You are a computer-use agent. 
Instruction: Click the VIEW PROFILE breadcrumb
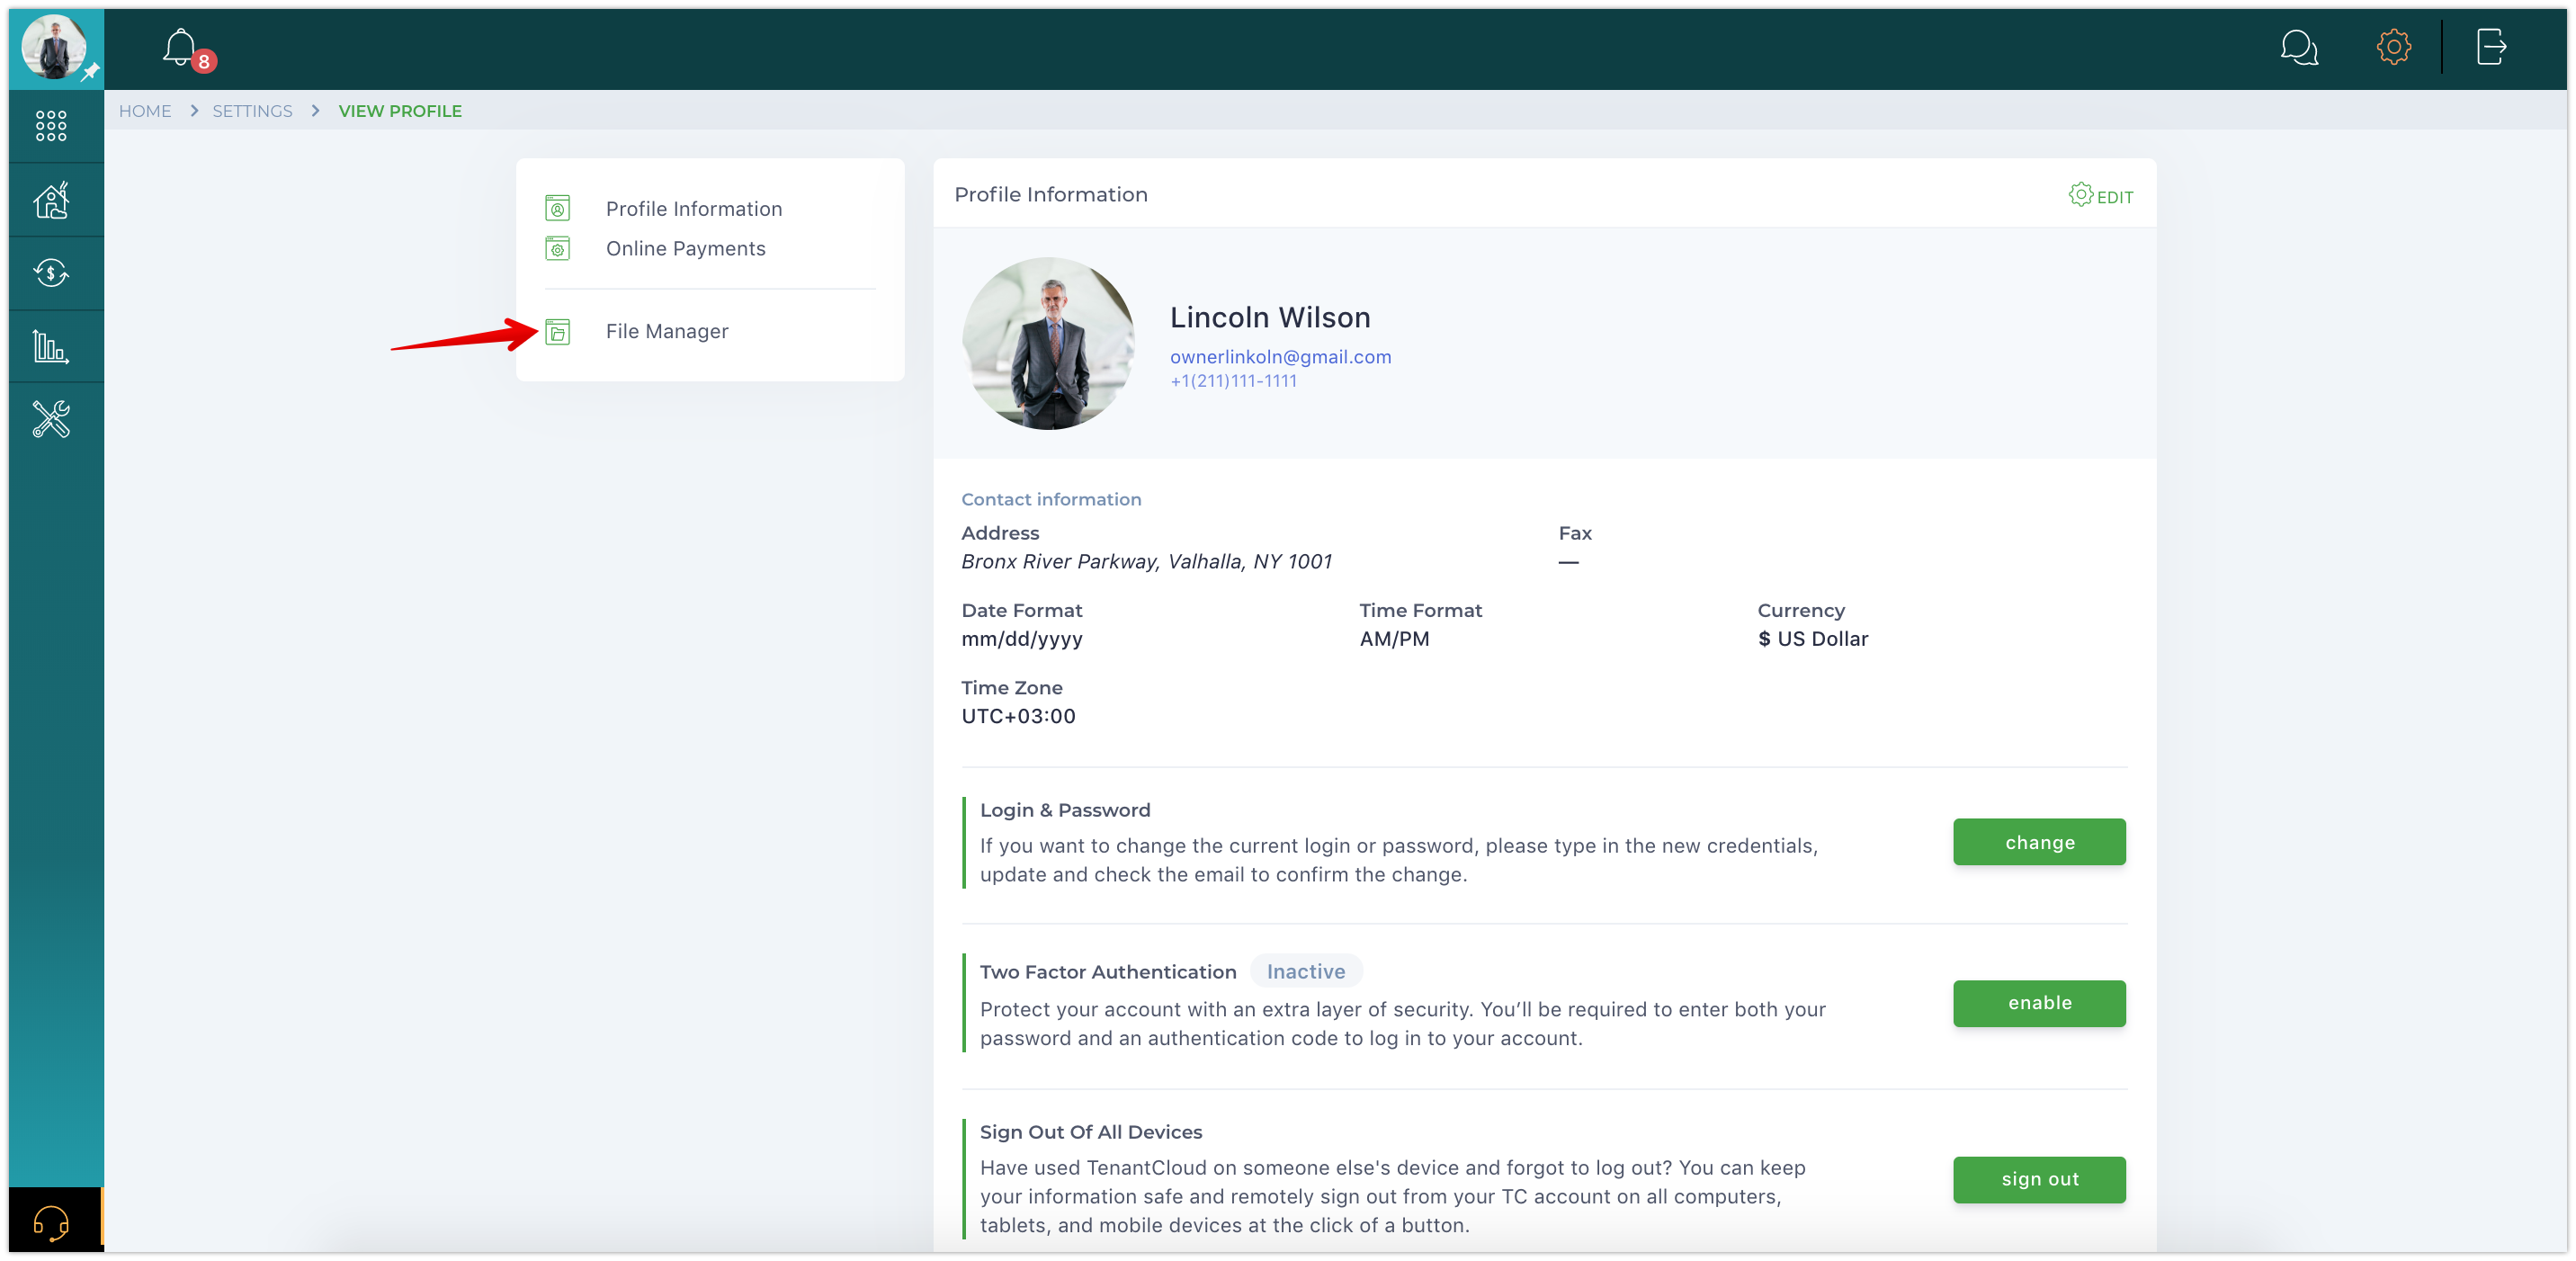click(x=400, y=111)
